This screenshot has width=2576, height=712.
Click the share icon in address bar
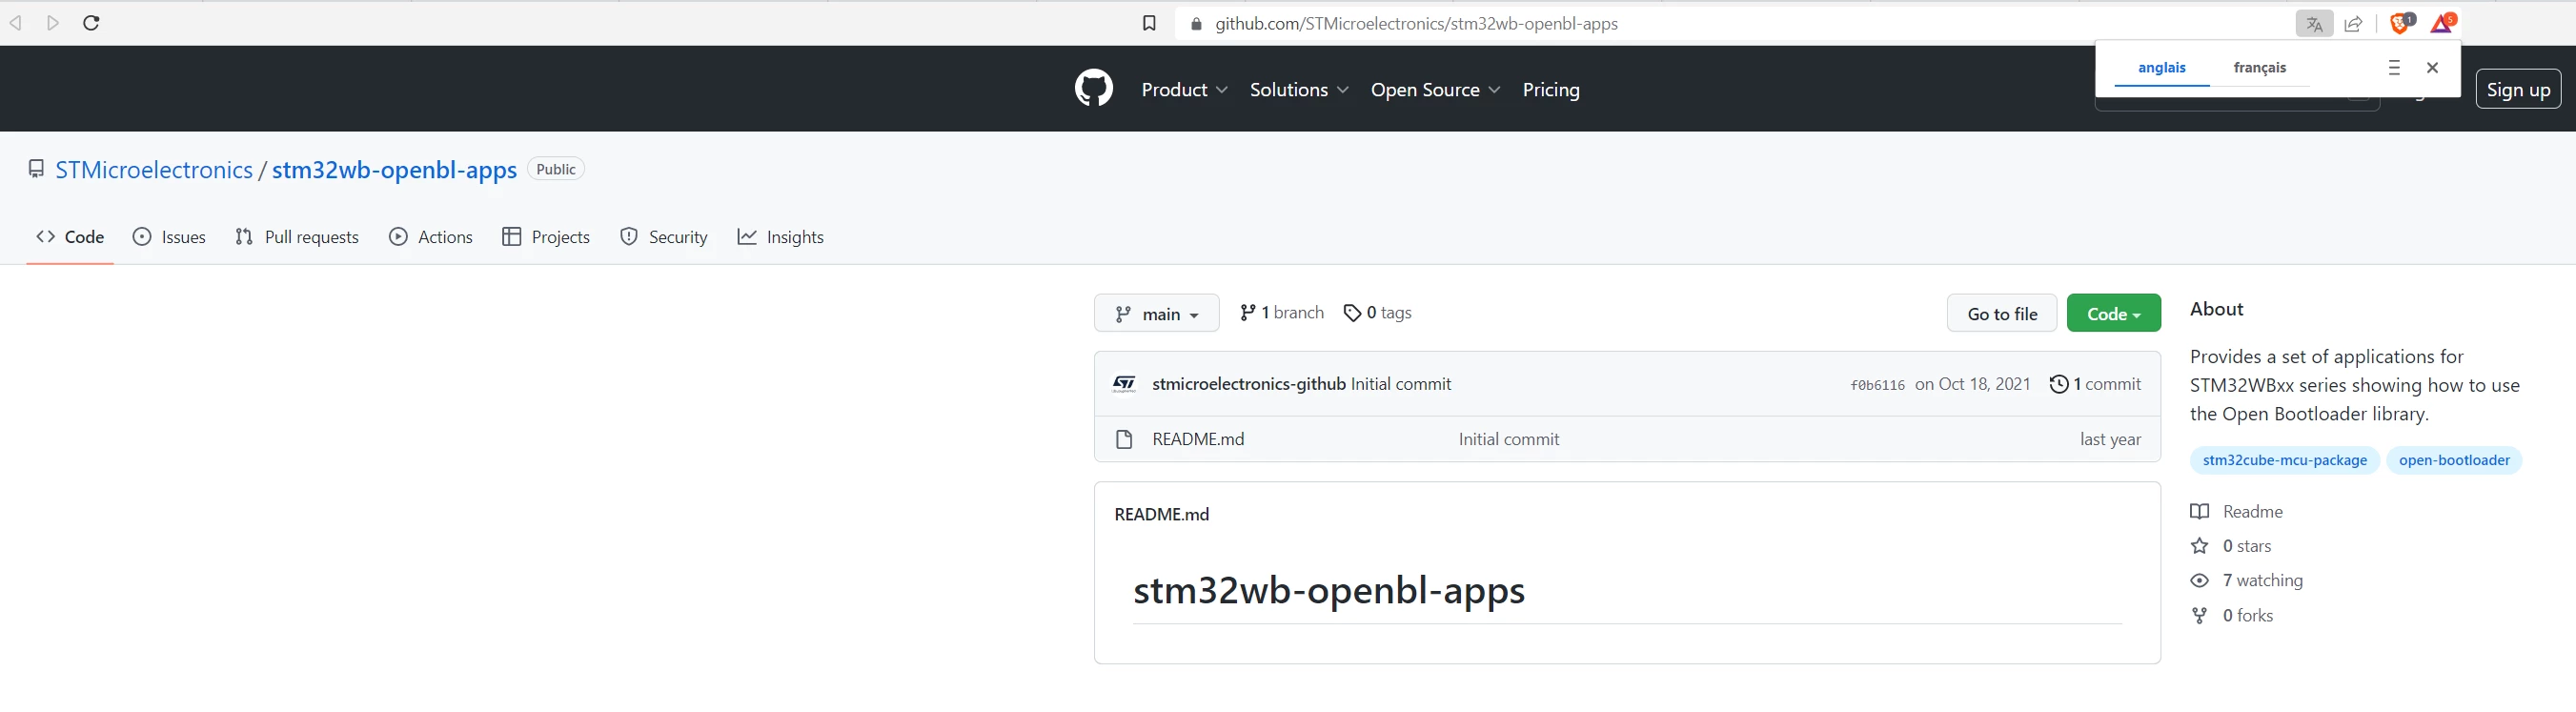click(x=2354, y=24)
